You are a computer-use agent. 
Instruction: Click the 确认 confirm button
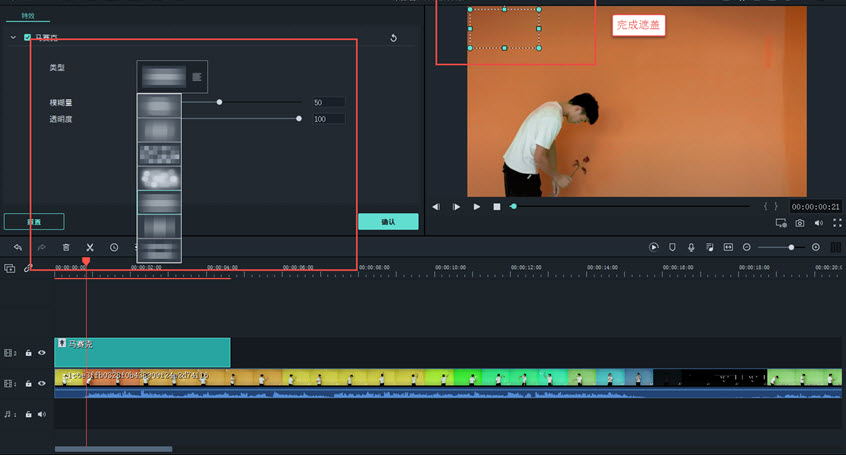click(388, 222)
